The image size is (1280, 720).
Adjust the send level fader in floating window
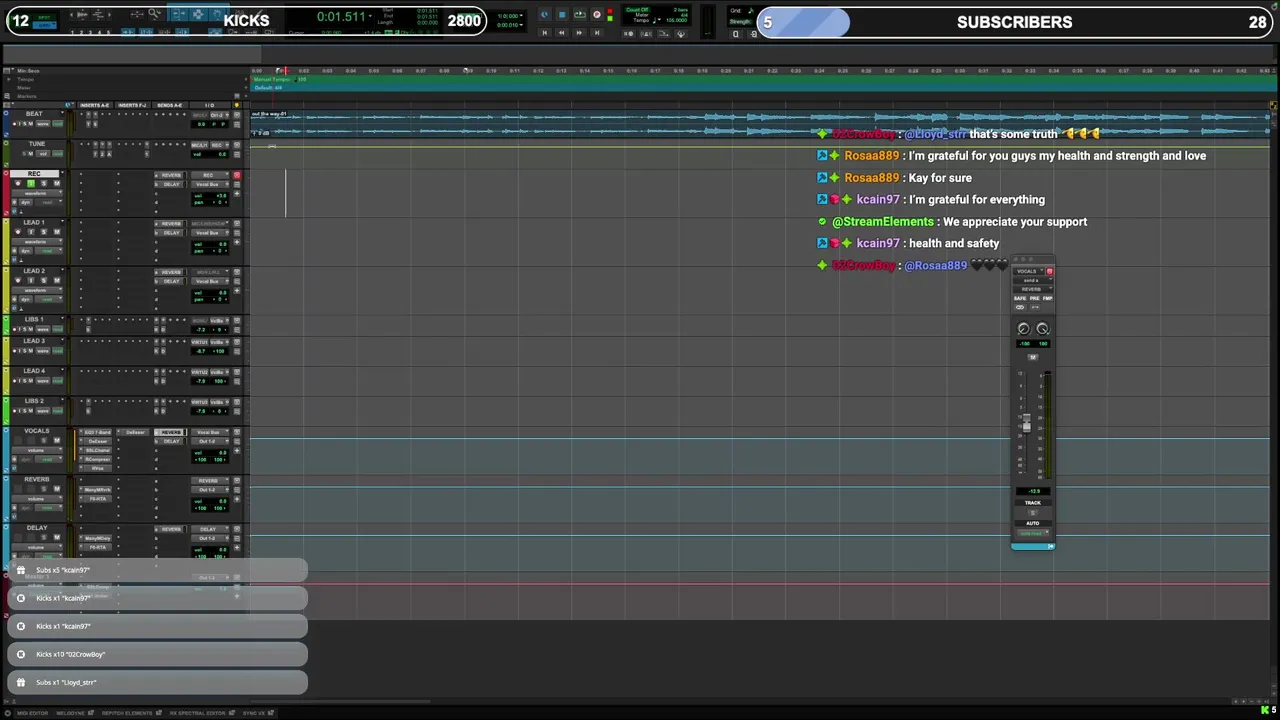click(1026, 425)
